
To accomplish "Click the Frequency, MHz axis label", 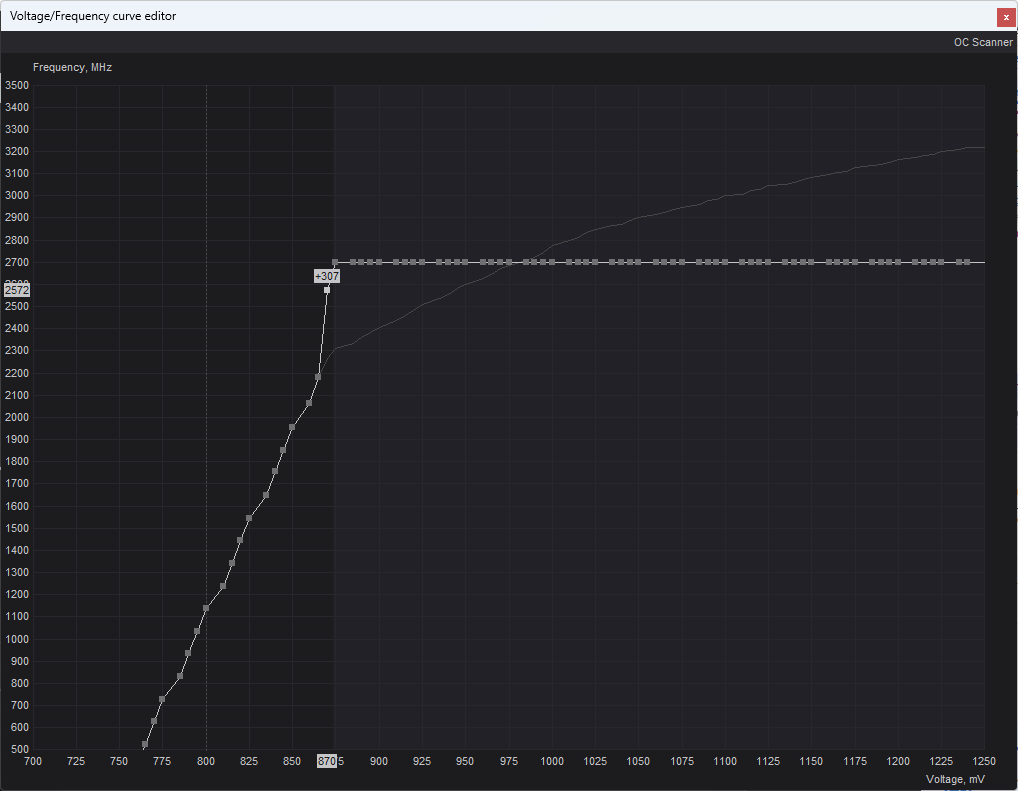I will [x=72, y=67].
